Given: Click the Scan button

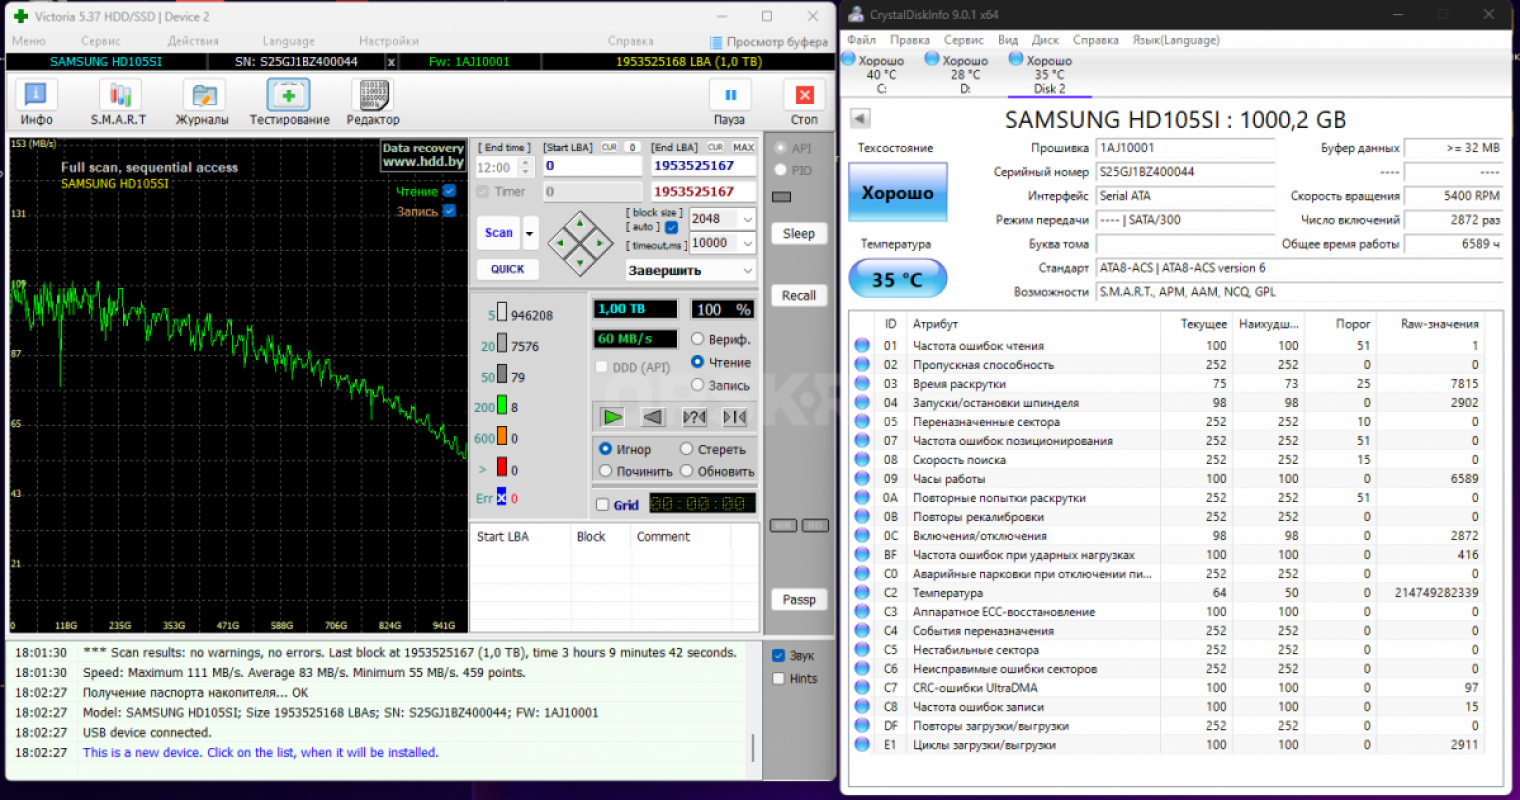Looking at the screenshot, I should (499, 233).
